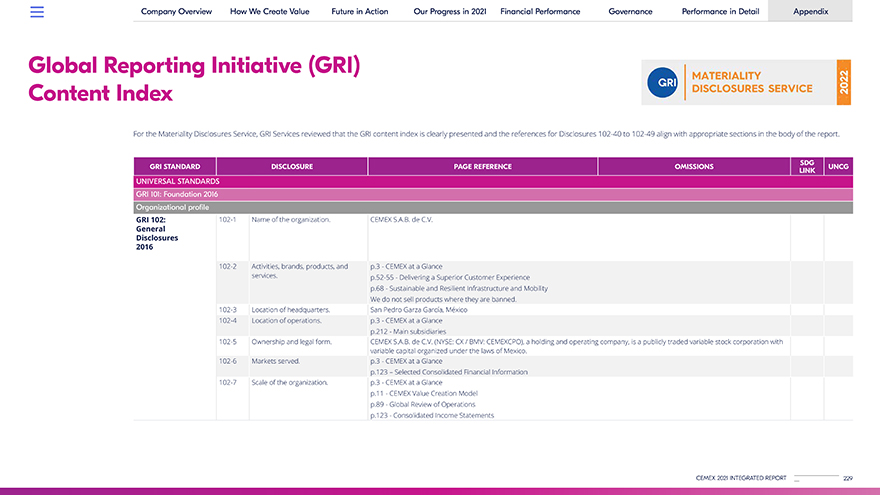Open p.52-55 Delivering a Superior Customer Experience
The height and width of the screenshot is (495, 880).
coord(449,277)
